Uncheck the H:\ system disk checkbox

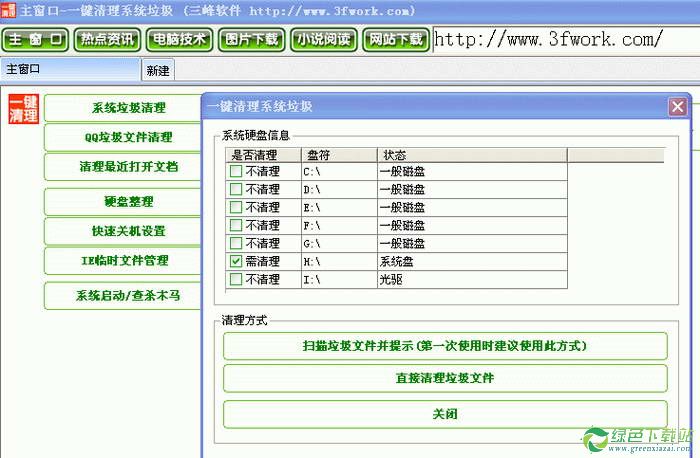pyautogui.click(x=236, y=261)
